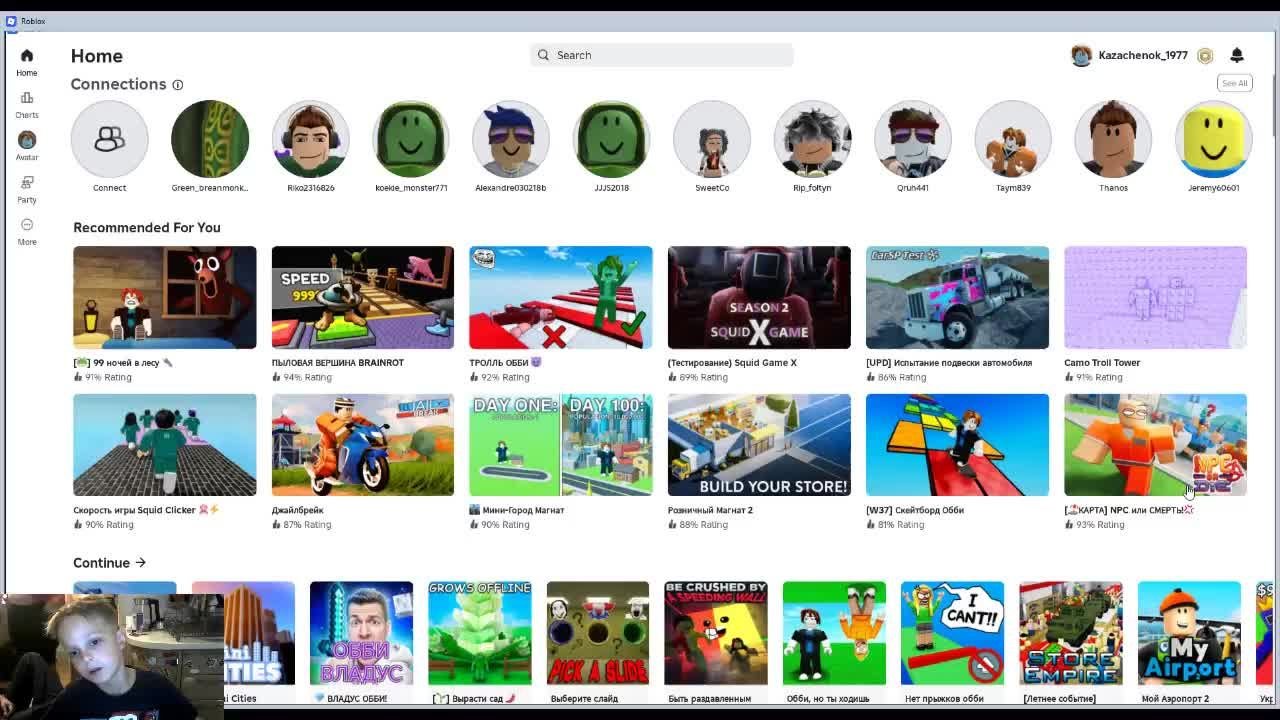This screenshot has height=720, width=1280.
Task: Open the NPC или СМЕРТЬ thumbnail
Action: point(1155,445)
